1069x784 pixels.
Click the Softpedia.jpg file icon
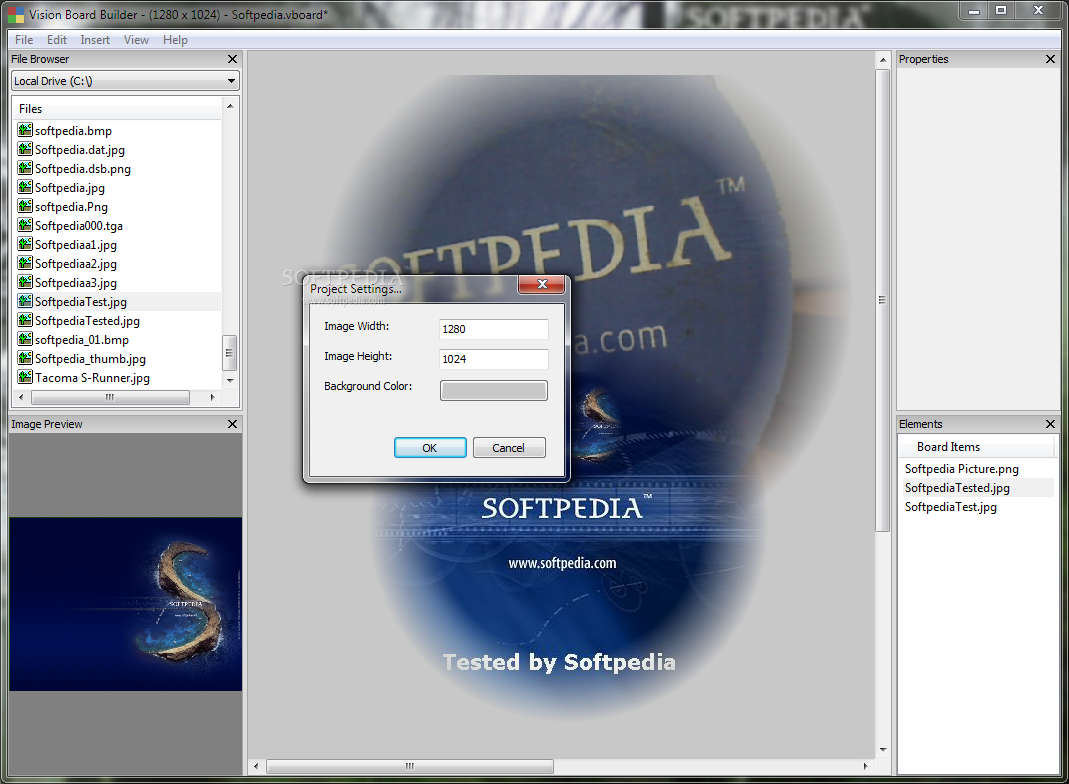[25, 187]
